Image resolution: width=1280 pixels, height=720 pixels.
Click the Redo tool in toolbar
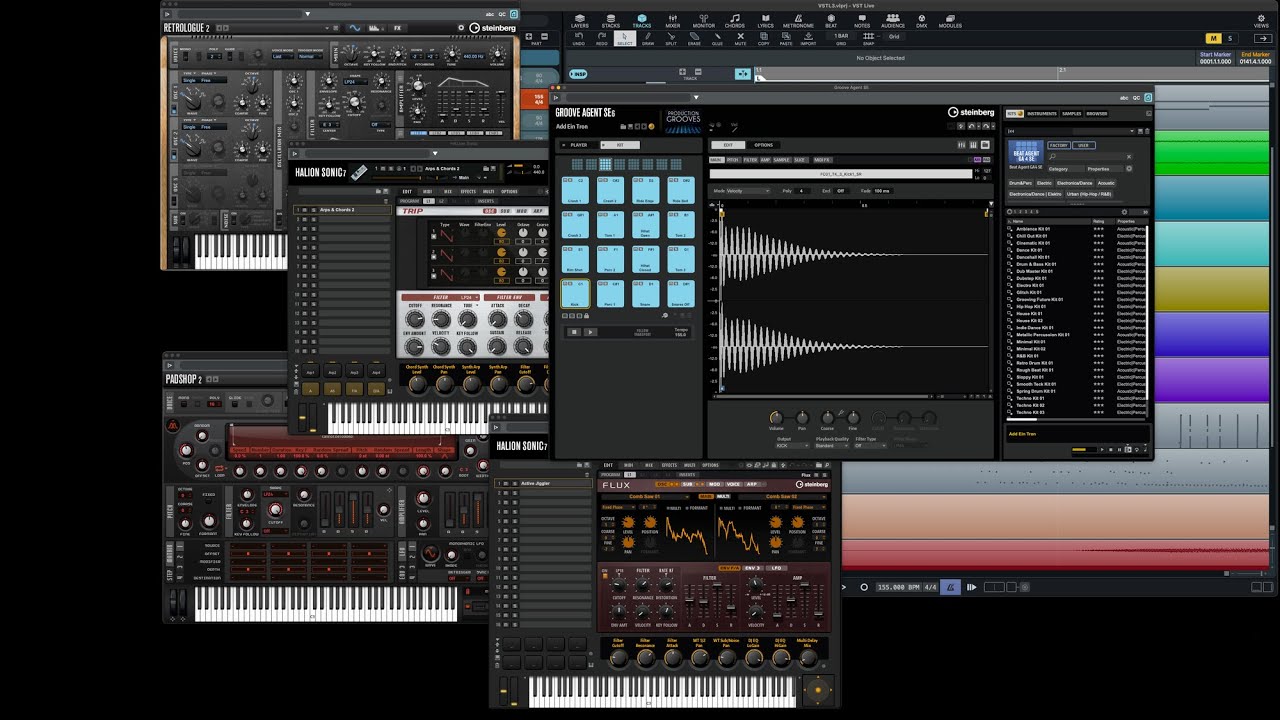(x=602, y=39)
